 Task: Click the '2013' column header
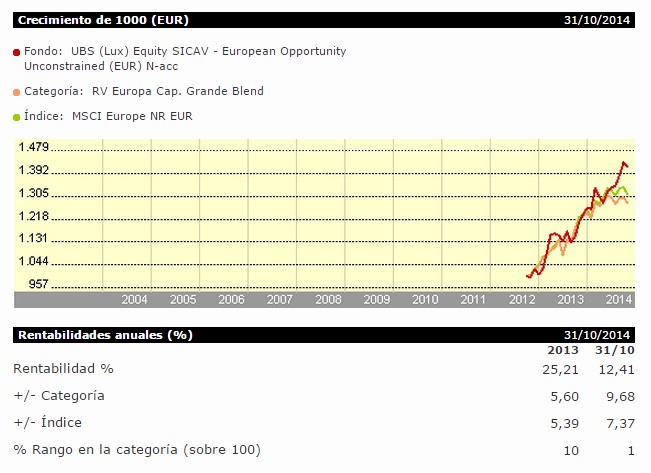[x=563, y=350]
